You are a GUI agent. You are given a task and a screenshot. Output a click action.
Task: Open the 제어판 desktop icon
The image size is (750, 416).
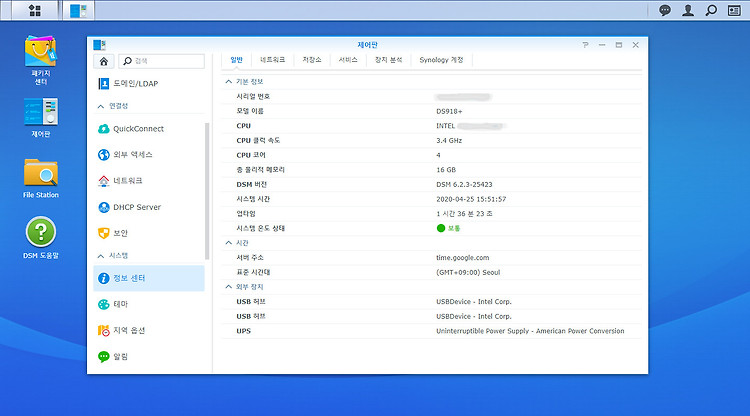click(41, 118)
